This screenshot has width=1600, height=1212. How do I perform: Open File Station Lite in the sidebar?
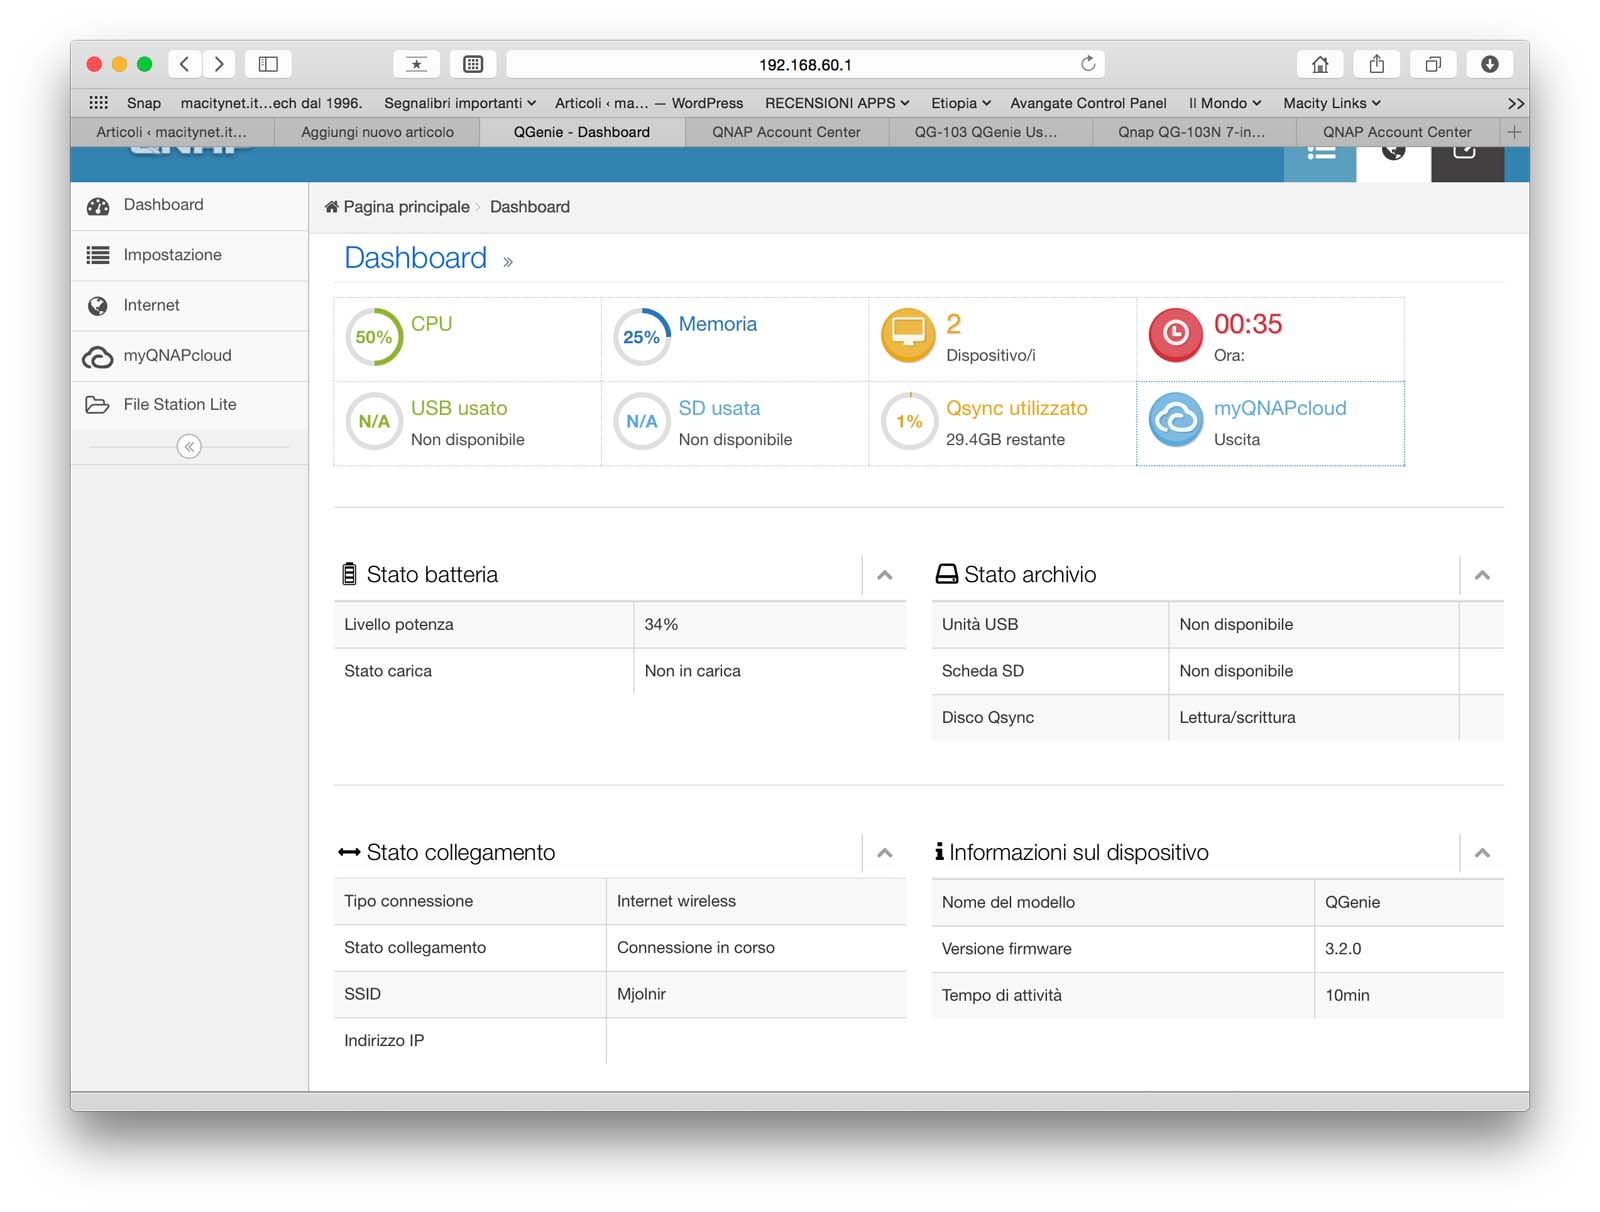coord(189,405)
